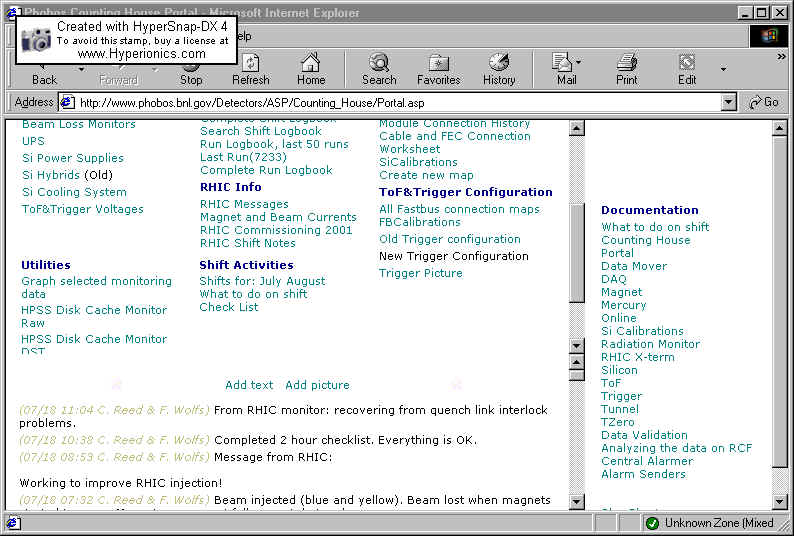Open Analyzing the data on RCF link
Viewport: 794px width, 536px height.
(x=677, y=448)
